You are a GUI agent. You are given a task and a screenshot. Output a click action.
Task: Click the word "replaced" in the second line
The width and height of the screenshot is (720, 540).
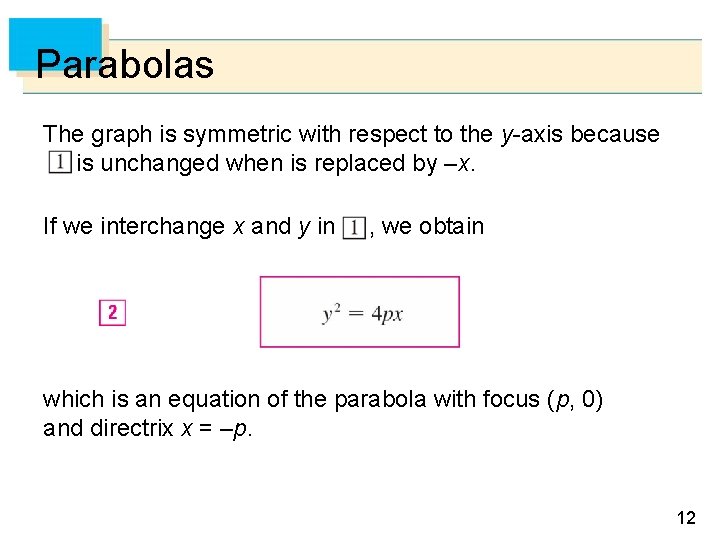[x=356, y=164]
